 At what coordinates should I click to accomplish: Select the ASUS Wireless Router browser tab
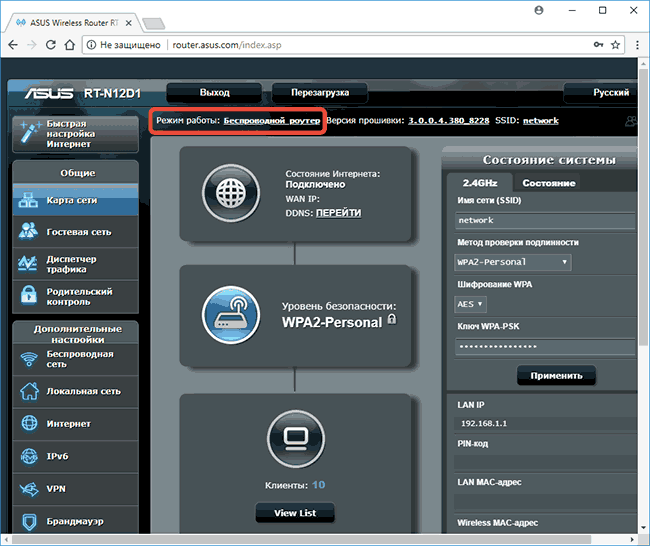pos(74,23)
